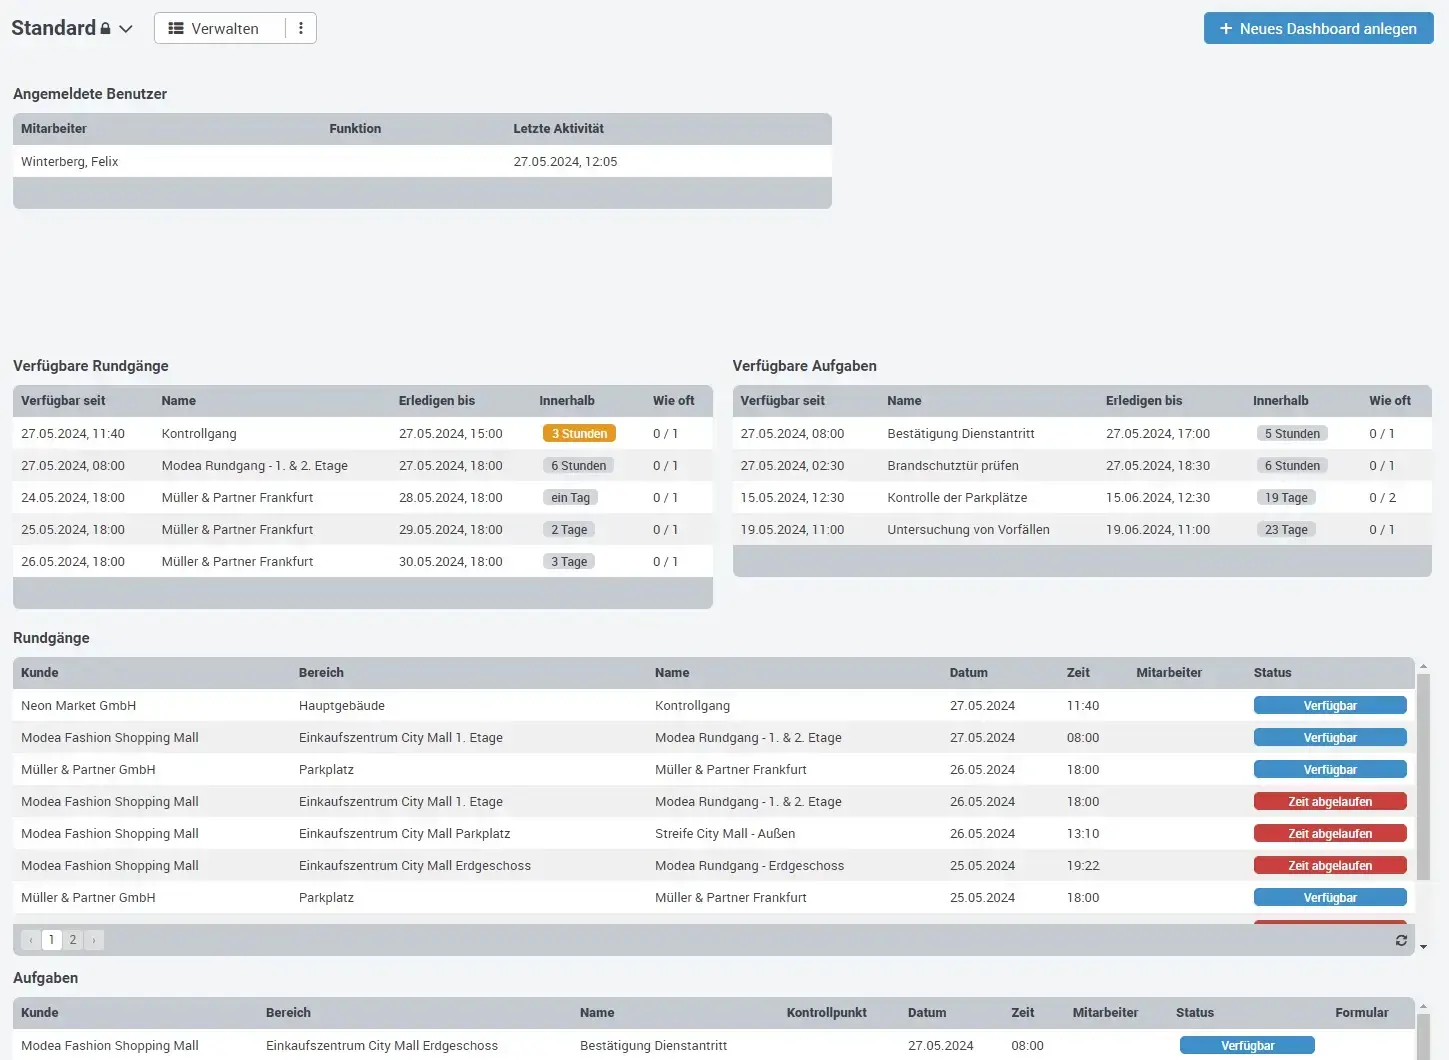Click the plus icon on Neues Dashboard anlegen

(x=1227, y=28)
